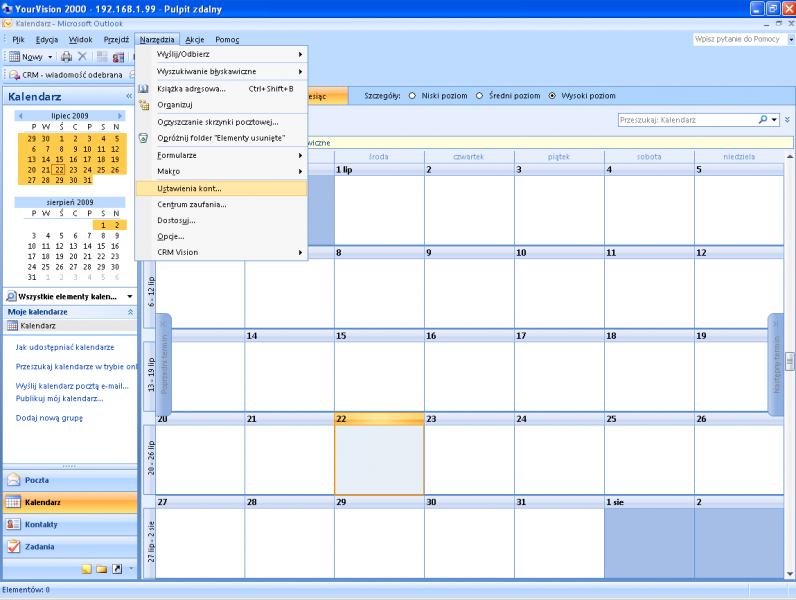Image resolution: width=796 pixels, height=600 pixels.
Task: Click the red people meeting icon in toolbar
Action: [x=118, y=57]
